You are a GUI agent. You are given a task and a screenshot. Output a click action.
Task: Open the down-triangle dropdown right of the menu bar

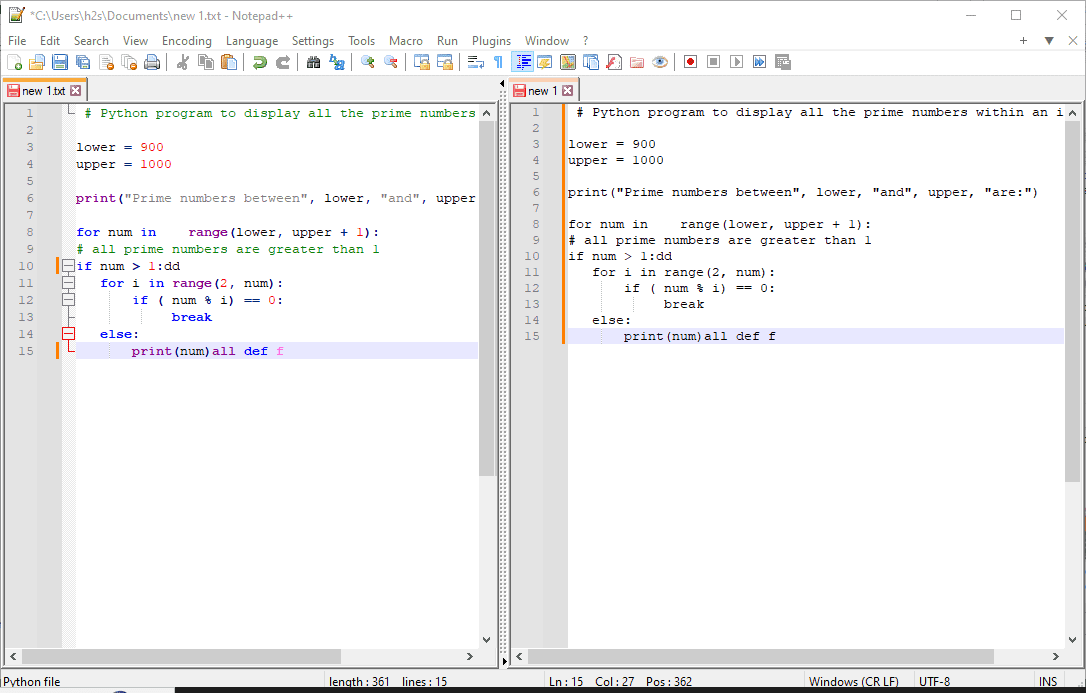(x=1049, y=41)
